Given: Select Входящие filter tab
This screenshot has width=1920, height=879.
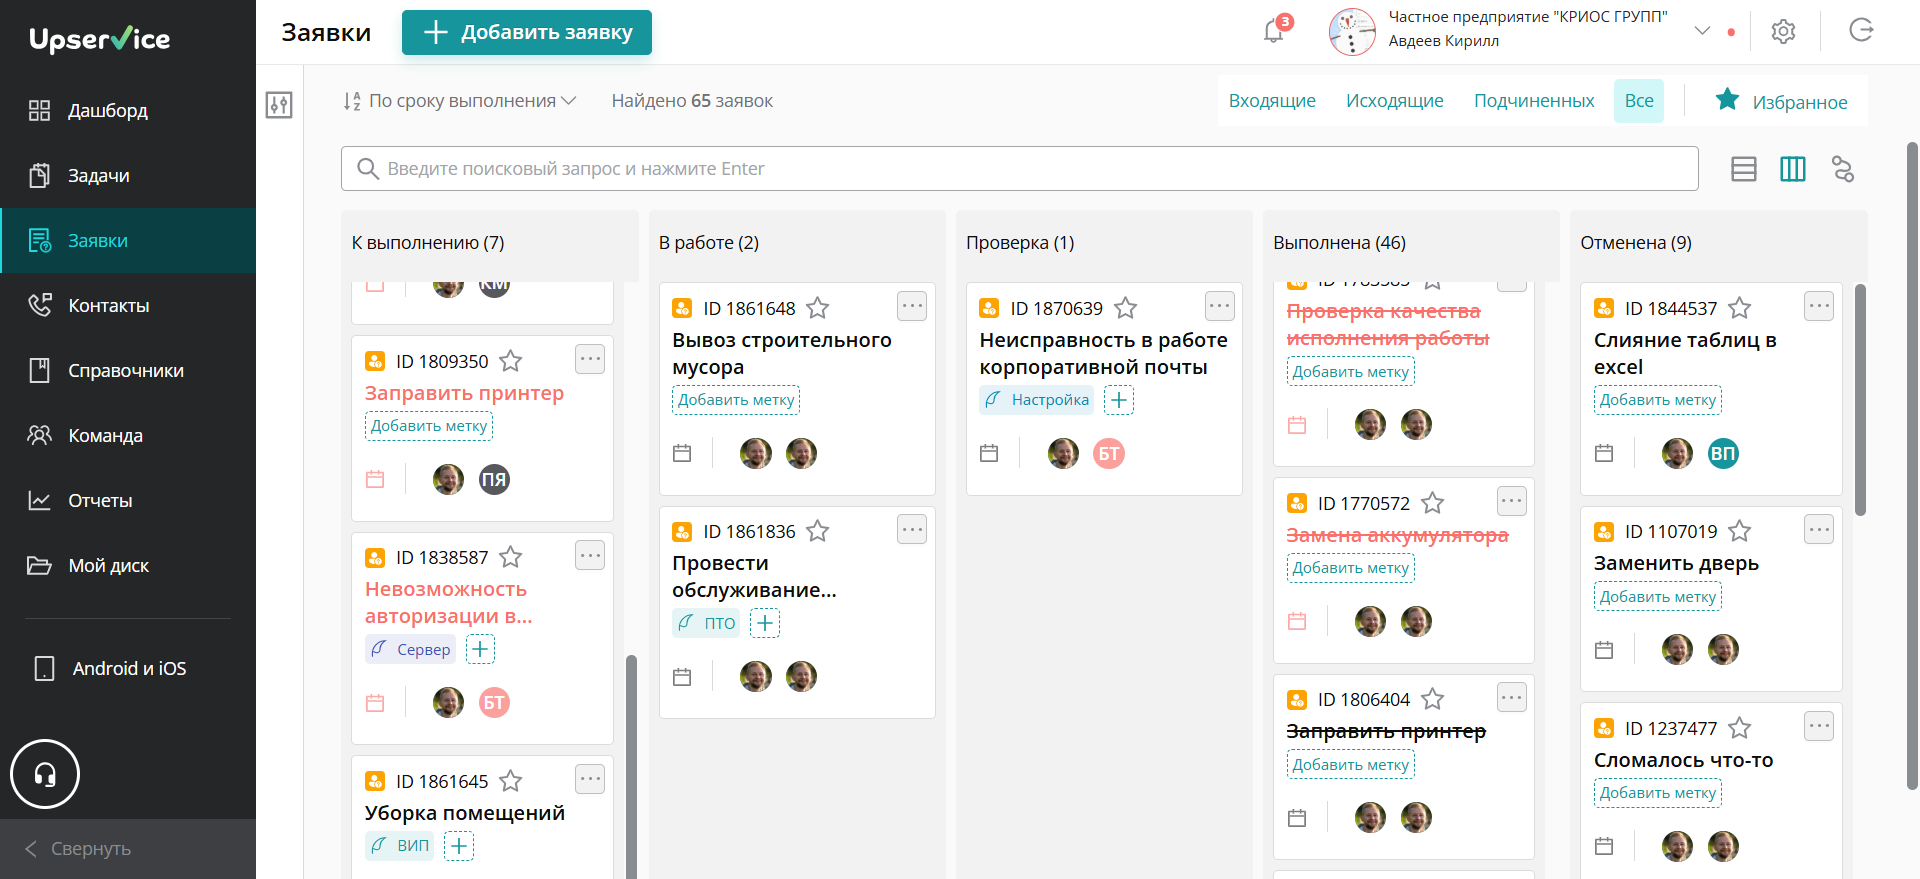Looking at the screenshot, I should coord(1272,101).
